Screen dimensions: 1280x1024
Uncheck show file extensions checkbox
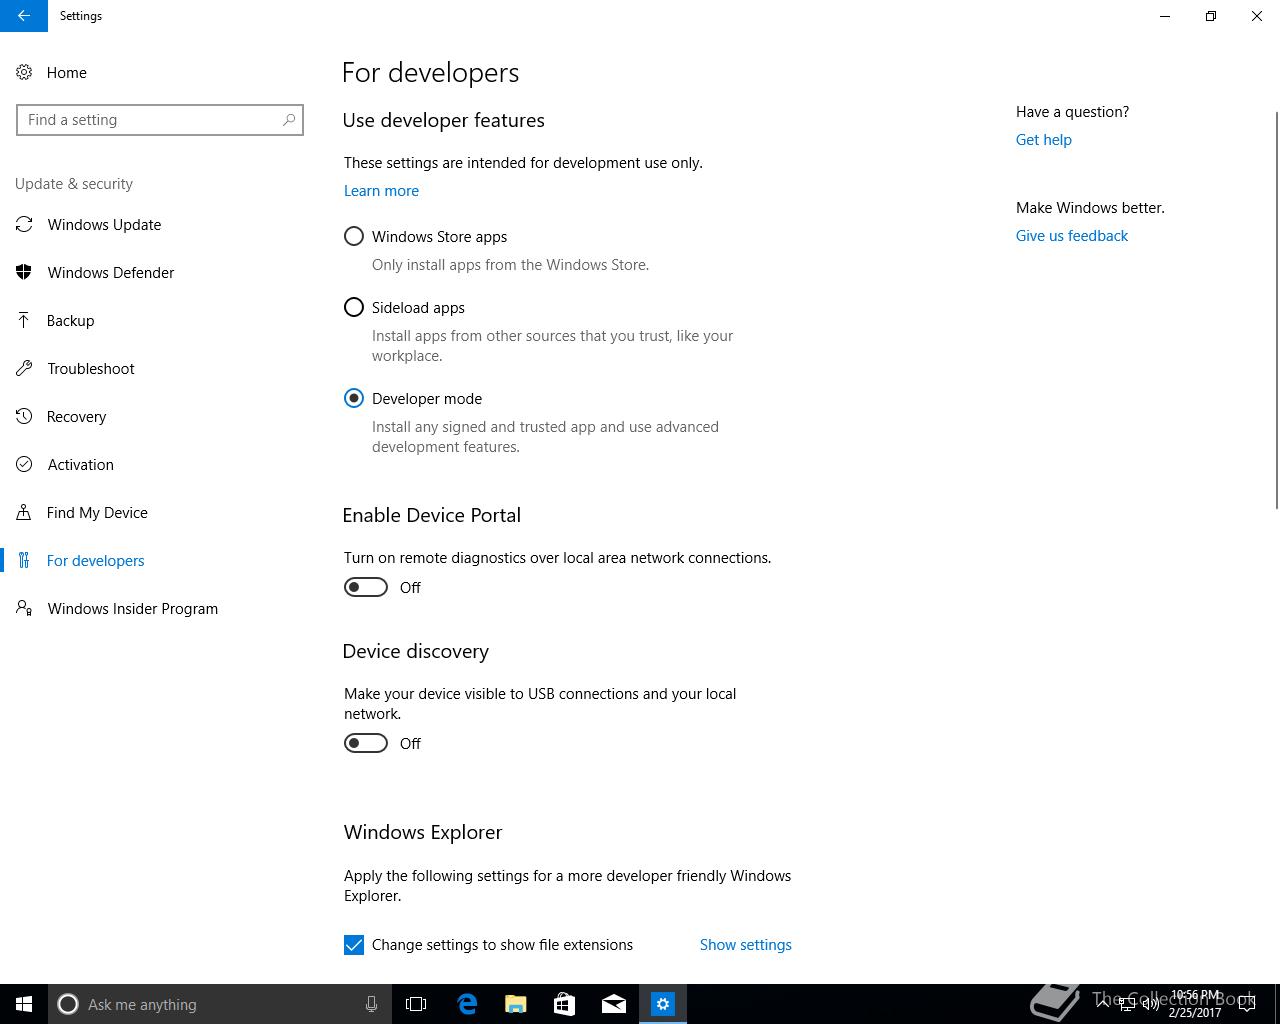[x=354, y=945]
